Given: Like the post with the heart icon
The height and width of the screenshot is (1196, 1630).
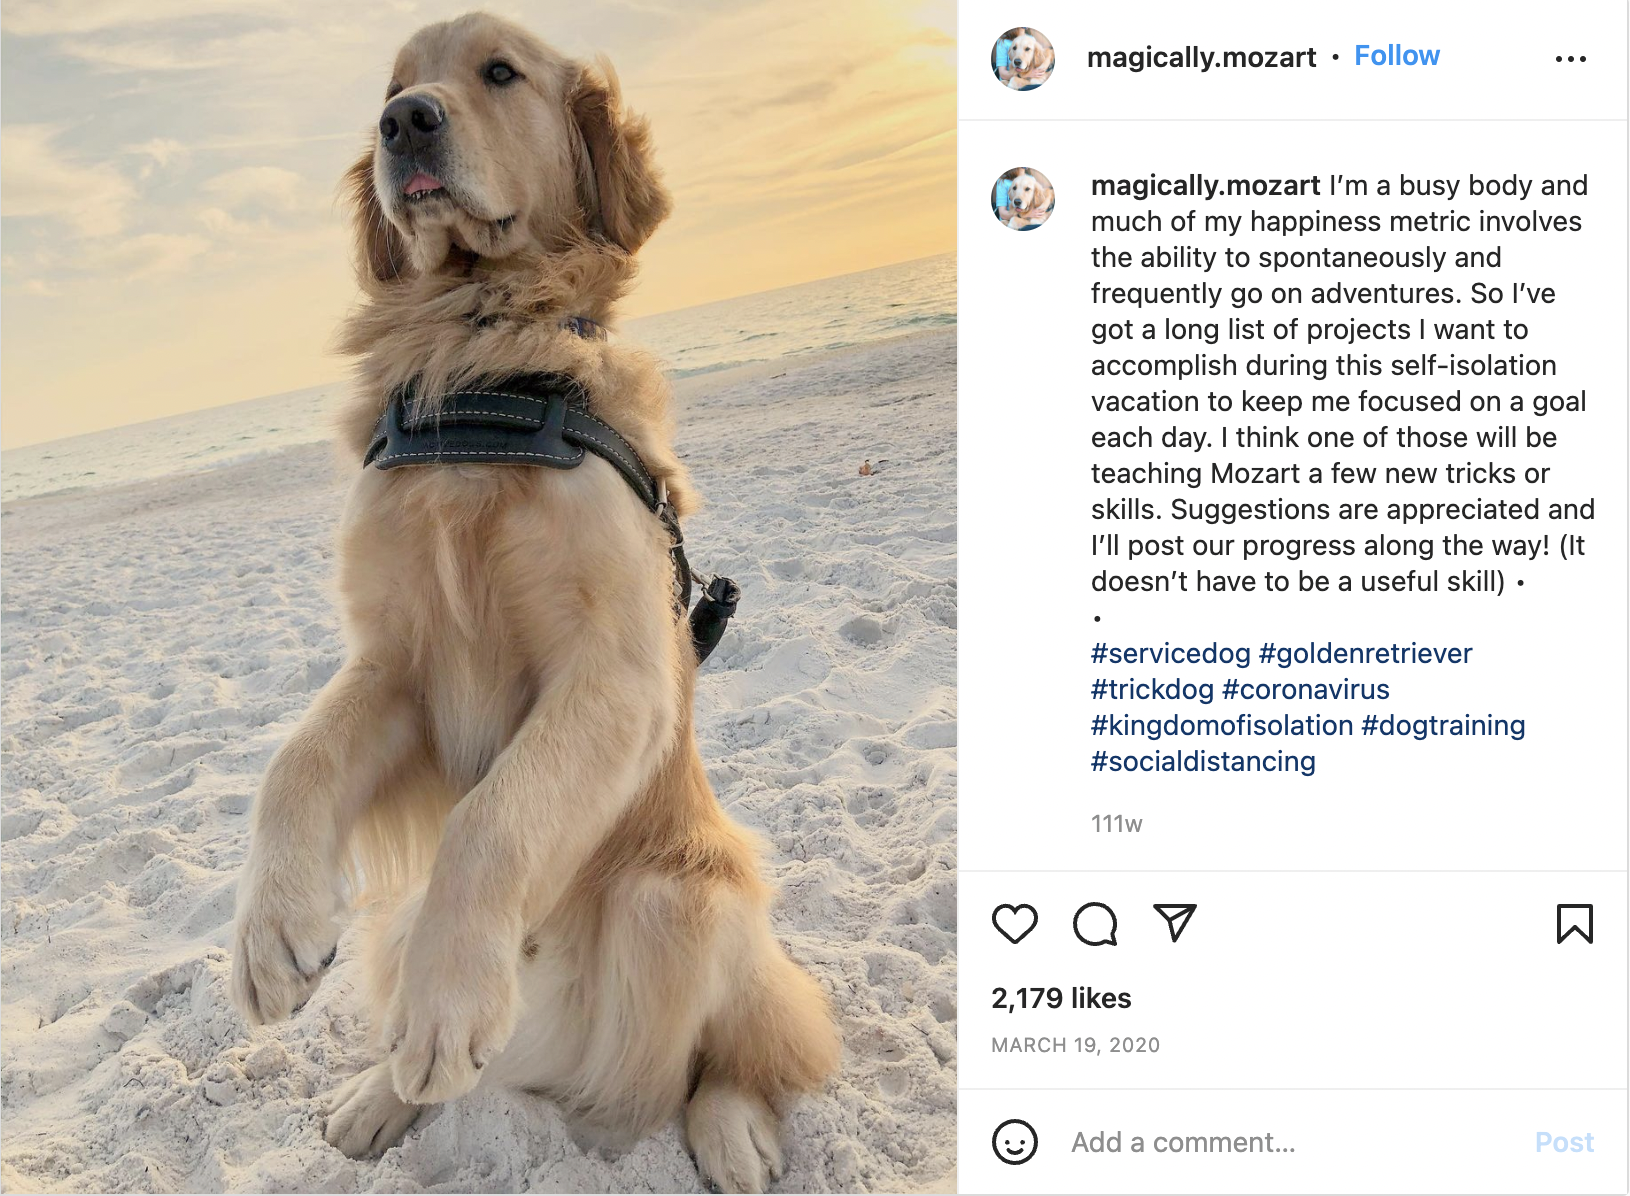Looking at the screenshot, I should pos(1014,924).
